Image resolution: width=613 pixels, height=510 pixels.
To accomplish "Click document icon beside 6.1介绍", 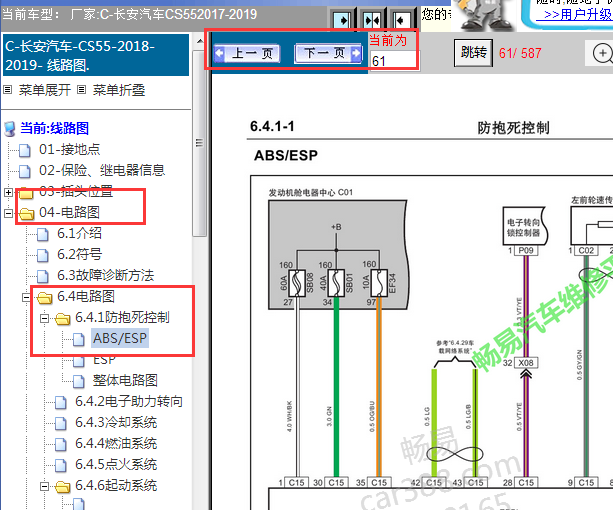I will tap(43, 235).
